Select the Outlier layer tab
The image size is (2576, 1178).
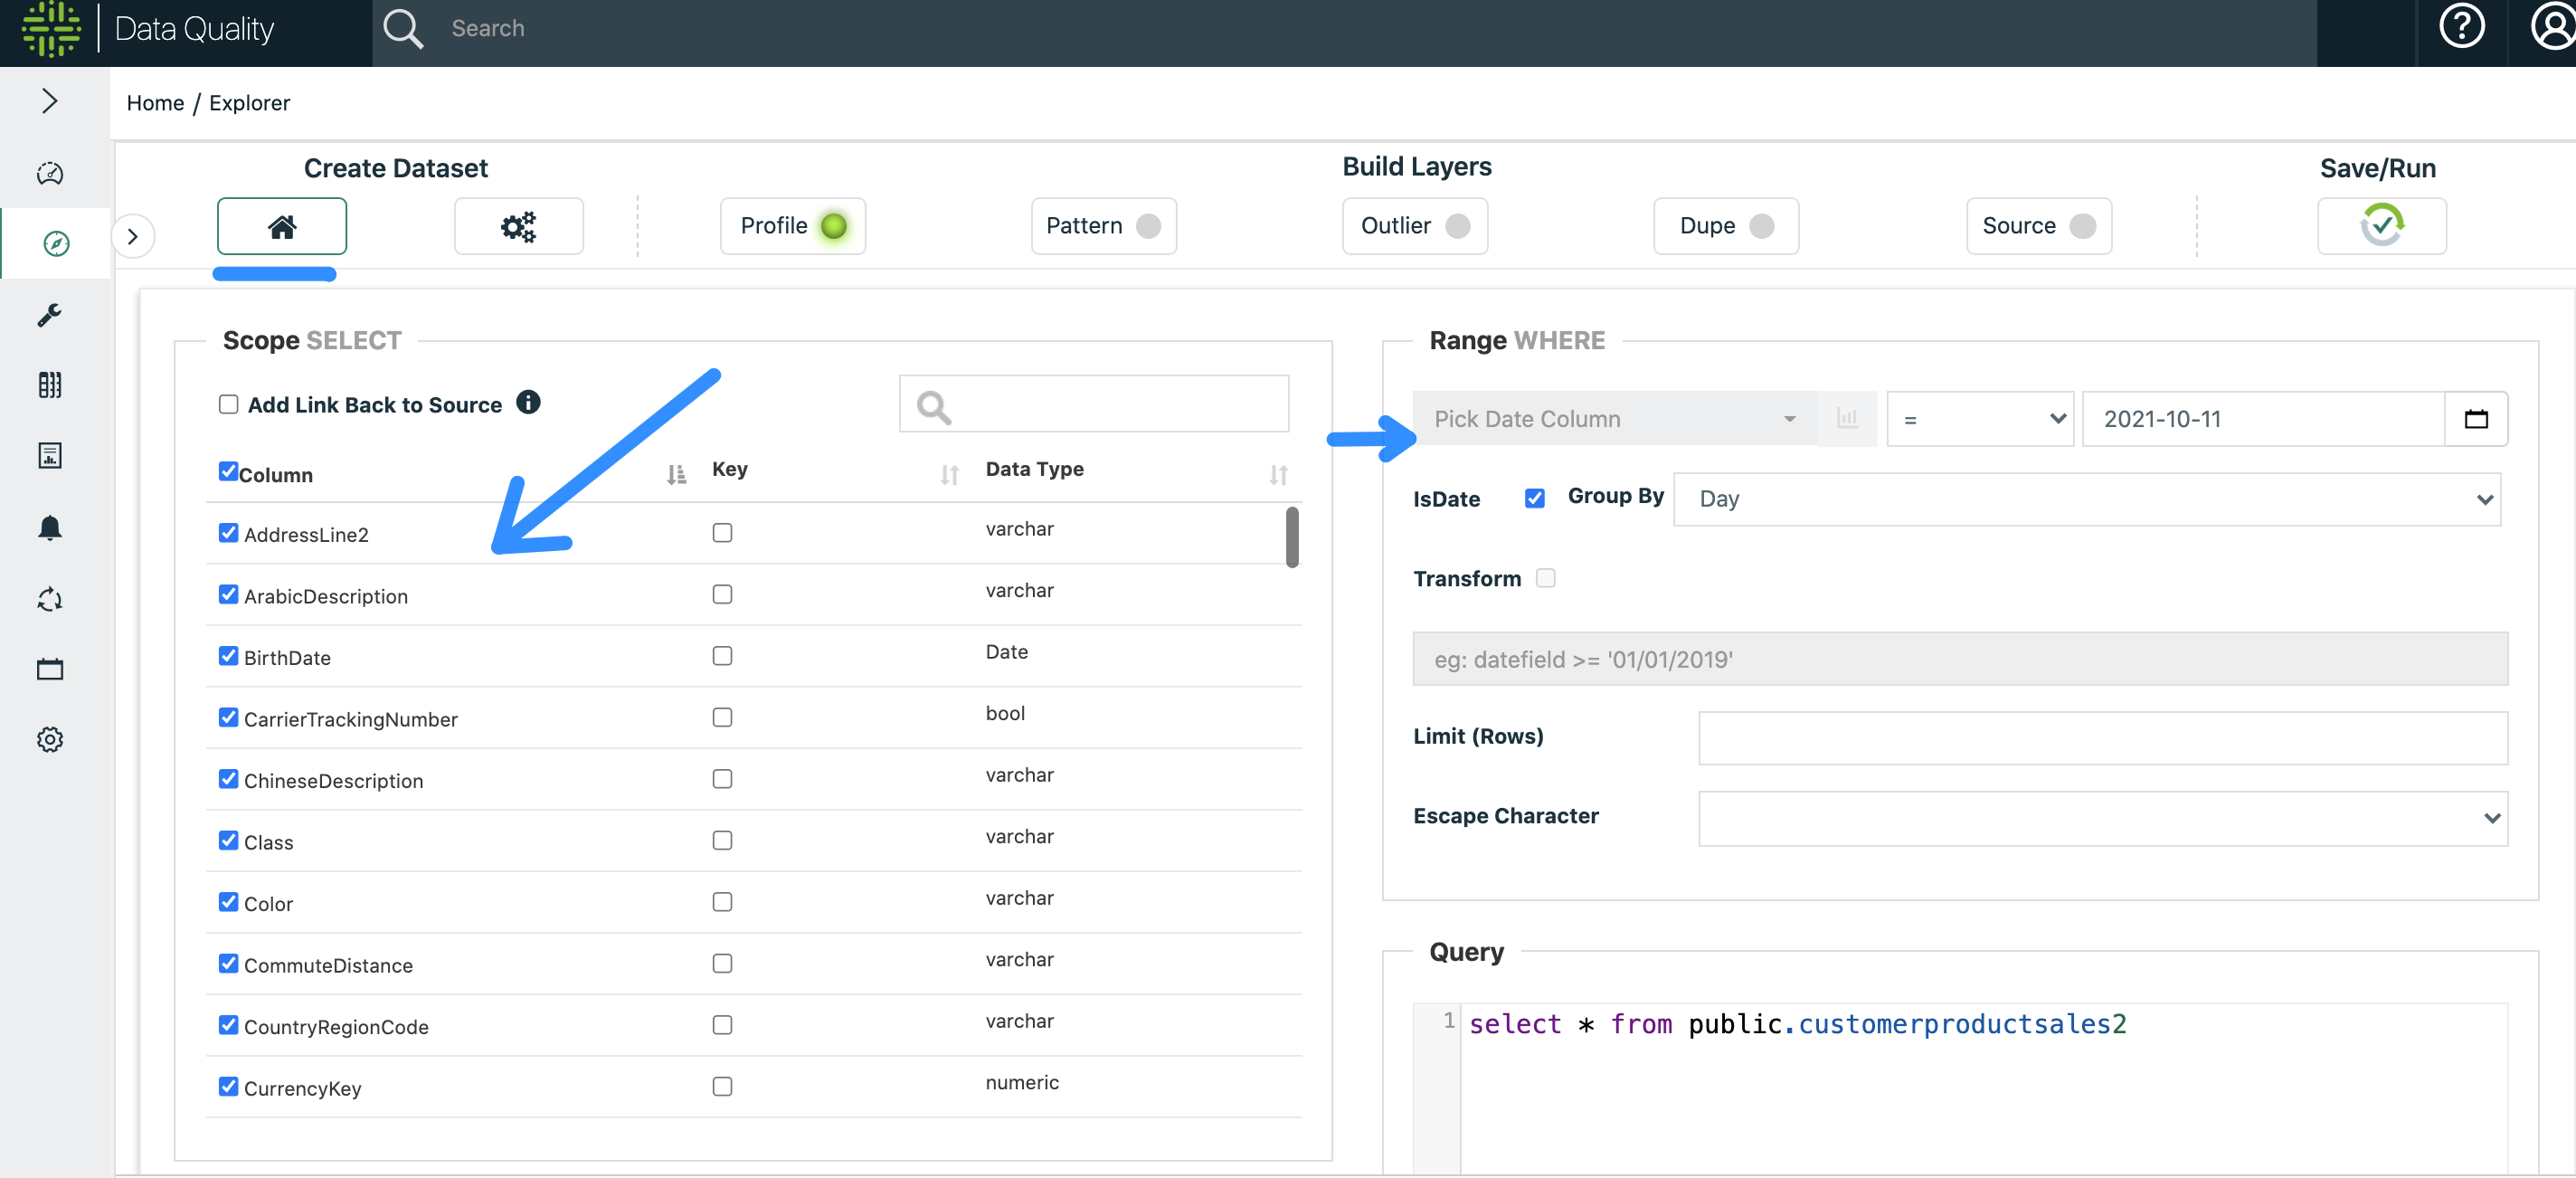point(1414,226)
